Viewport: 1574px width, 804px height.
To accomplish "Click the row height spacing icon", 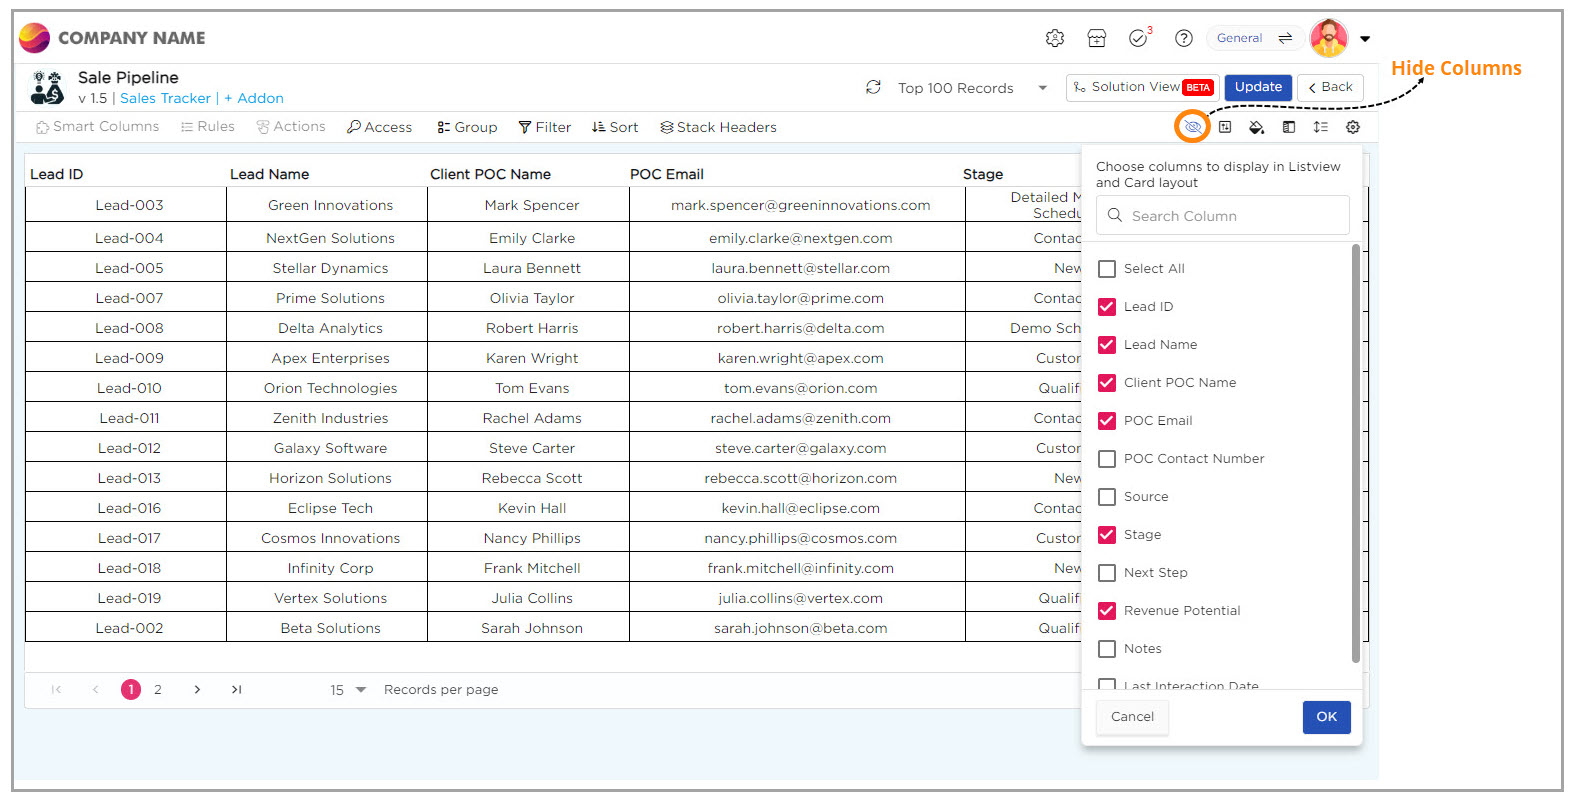I will (x=1321, y=127).
